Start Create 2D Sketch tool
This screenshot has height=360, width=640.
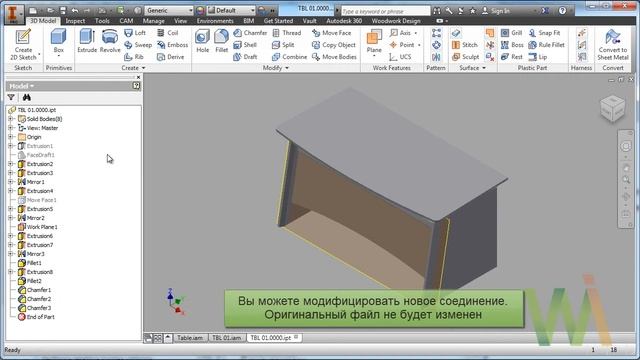pyautogui.click(x=23, y=44)
